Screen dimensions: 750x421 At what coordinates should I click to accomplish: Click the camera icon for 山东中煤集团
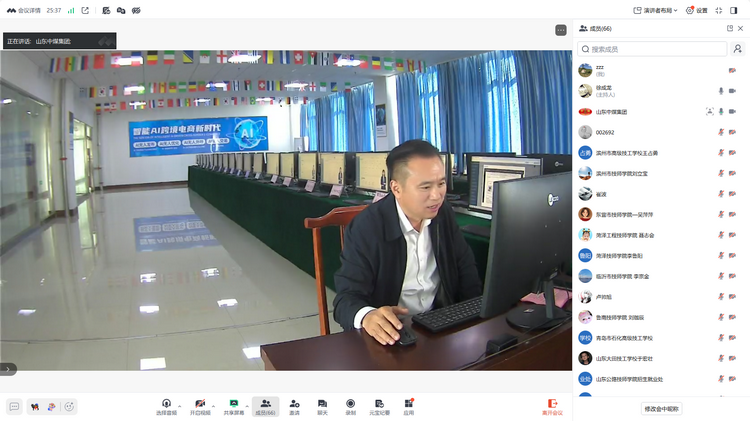pos(732,111)
